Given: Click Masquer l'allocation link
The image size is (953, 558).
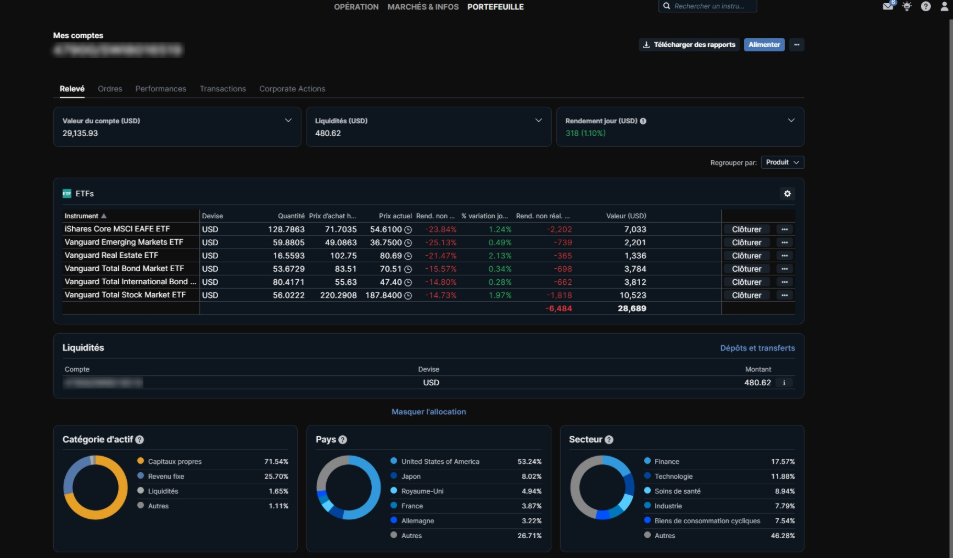Looking at the screenshot, I should tap(428, 412).
